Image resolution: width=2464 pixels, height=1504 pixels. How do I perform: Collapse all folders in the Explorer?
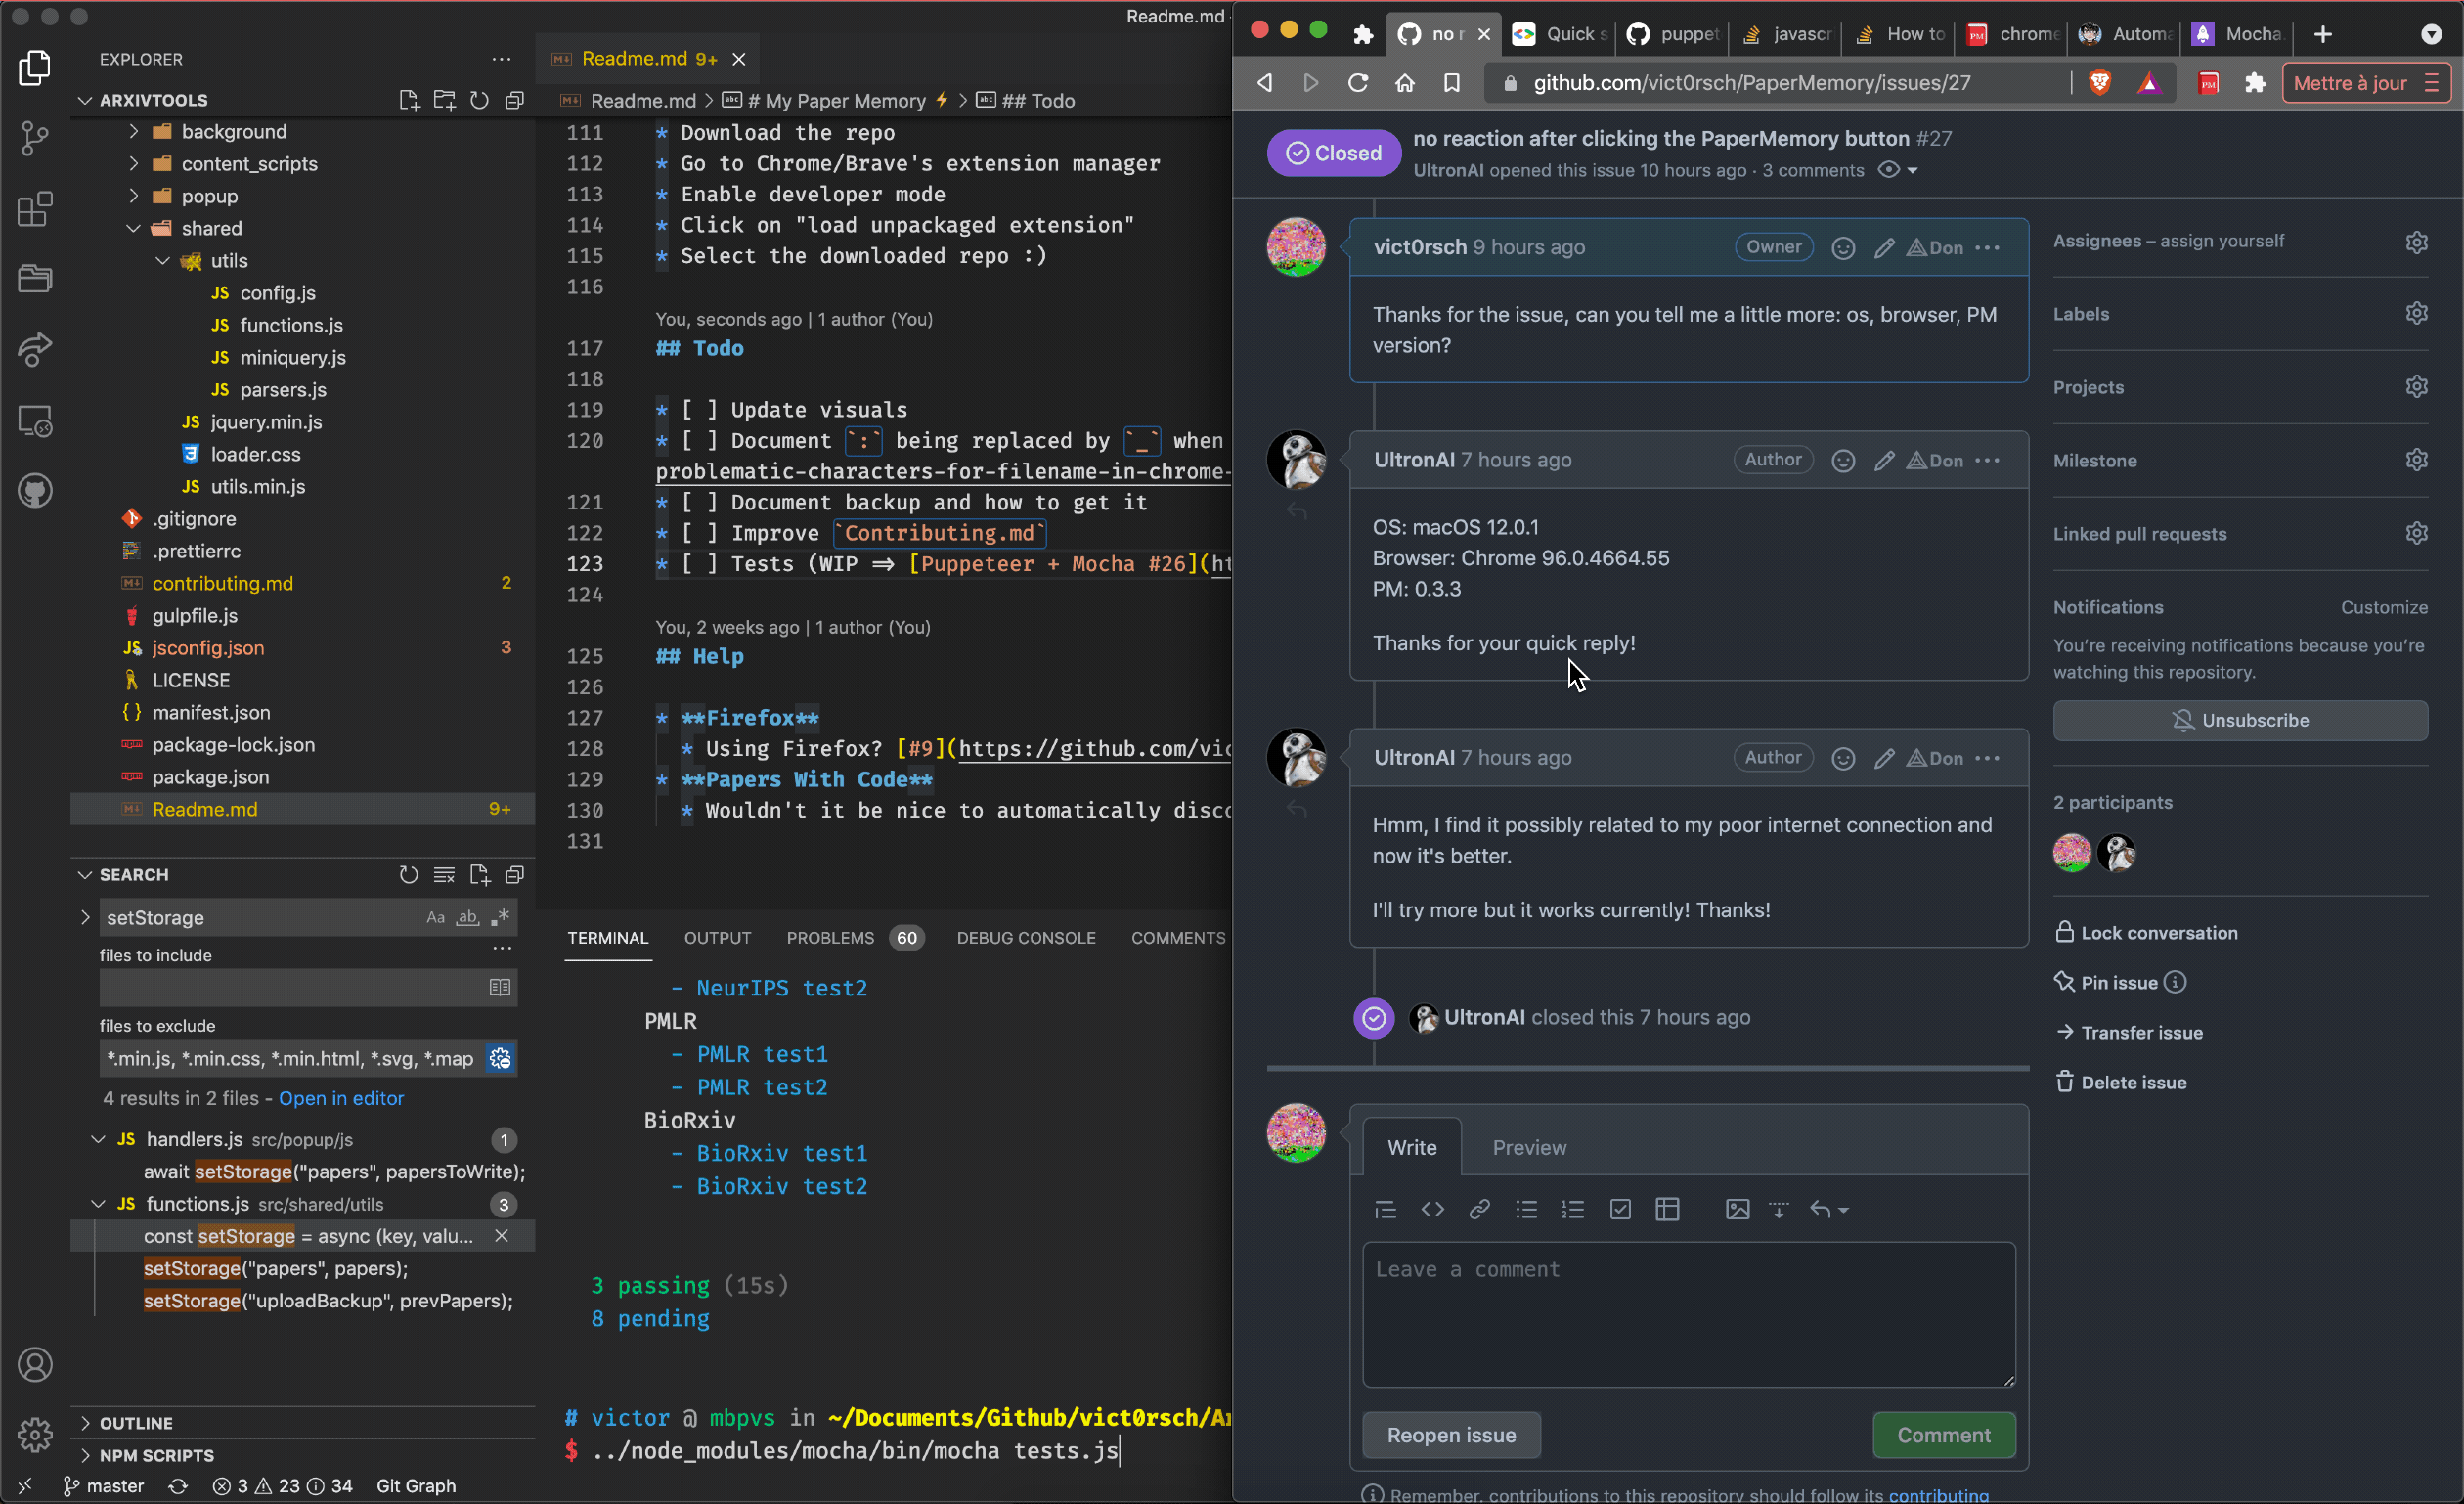(515, 100)
